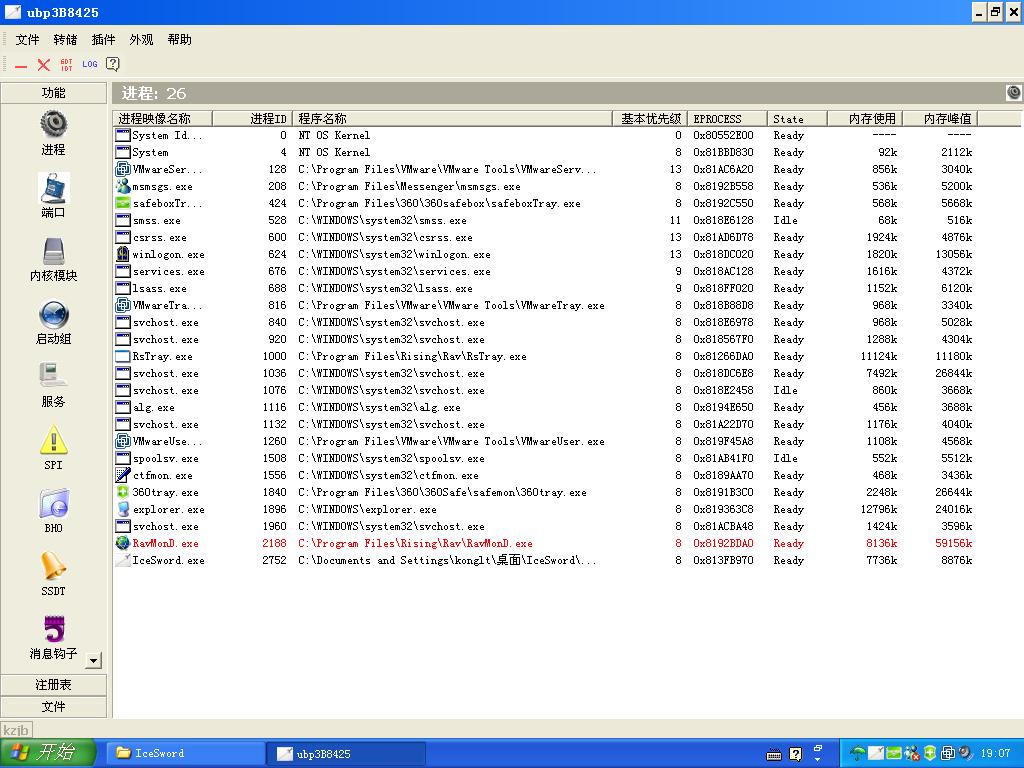Select the spoolsv.exe process row

[x=545, y=458]
